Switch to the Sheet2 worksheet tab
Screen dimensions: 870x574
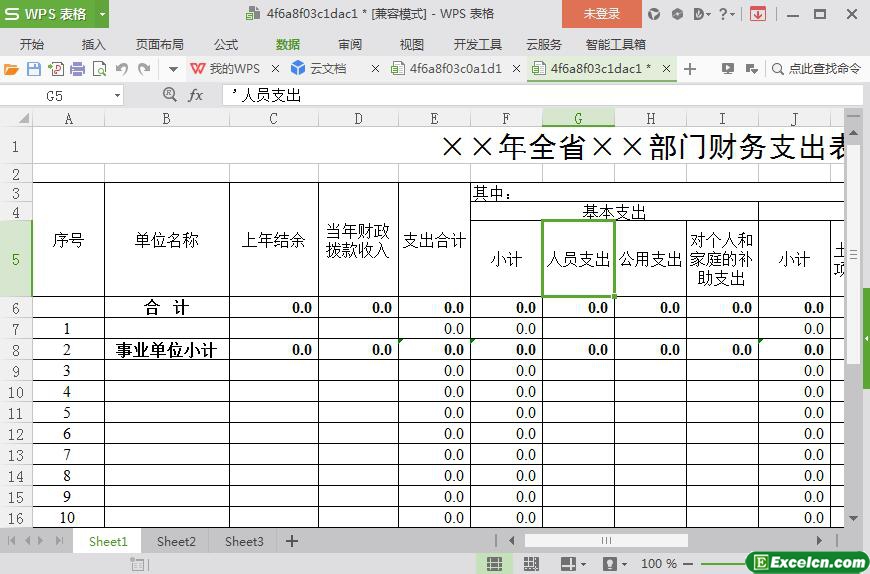click(x=176, y=541)
